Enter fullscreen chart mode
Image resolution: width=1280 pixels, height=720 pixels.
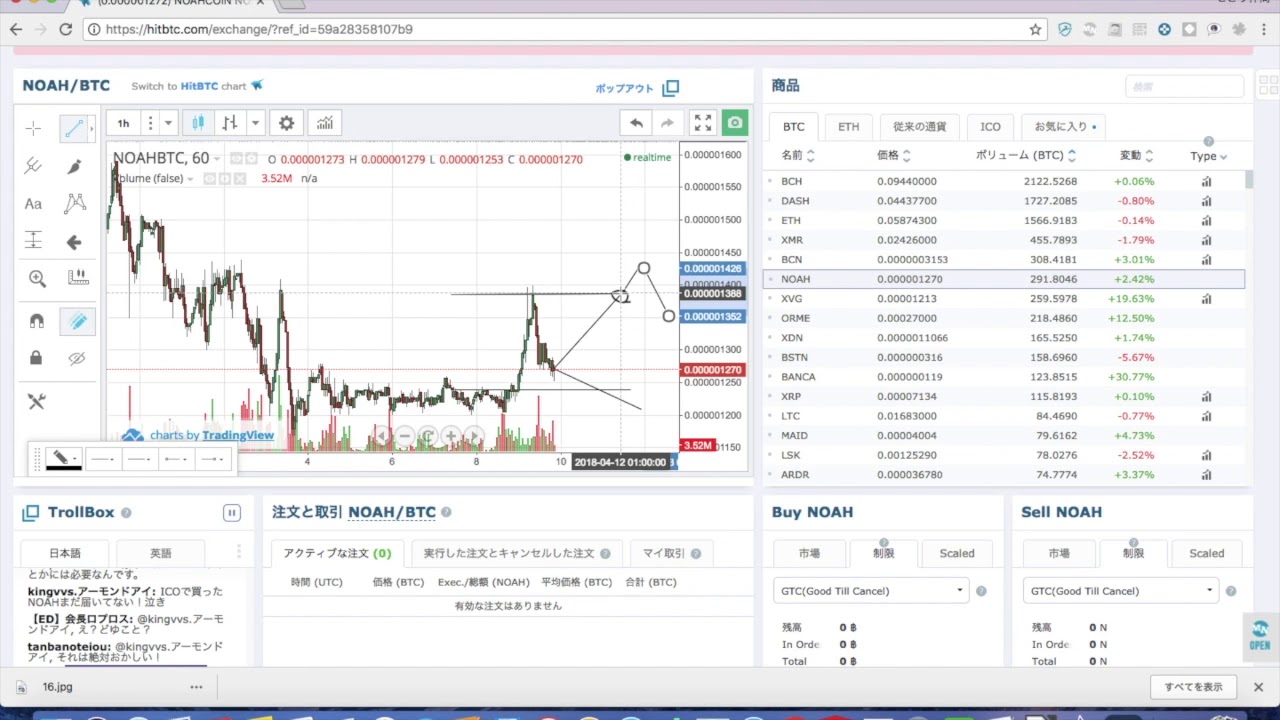pos(703,123)
